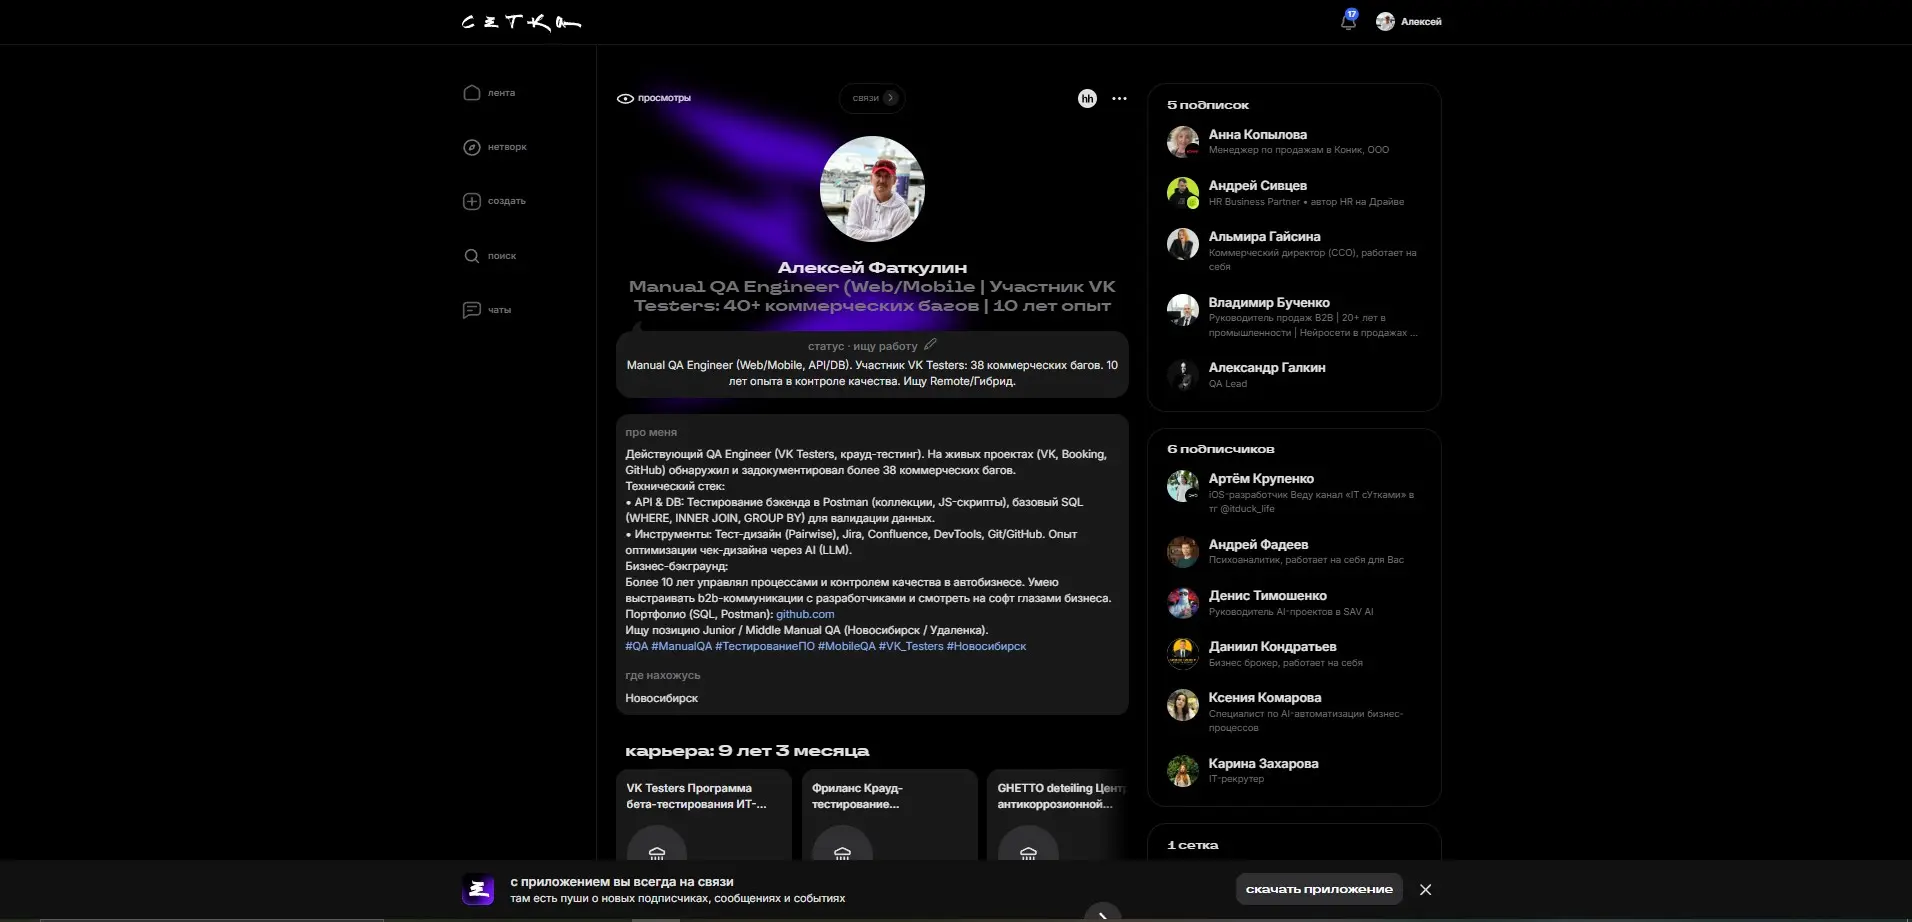Open Владимир Бученко profile name

[x=1269, y=302]
